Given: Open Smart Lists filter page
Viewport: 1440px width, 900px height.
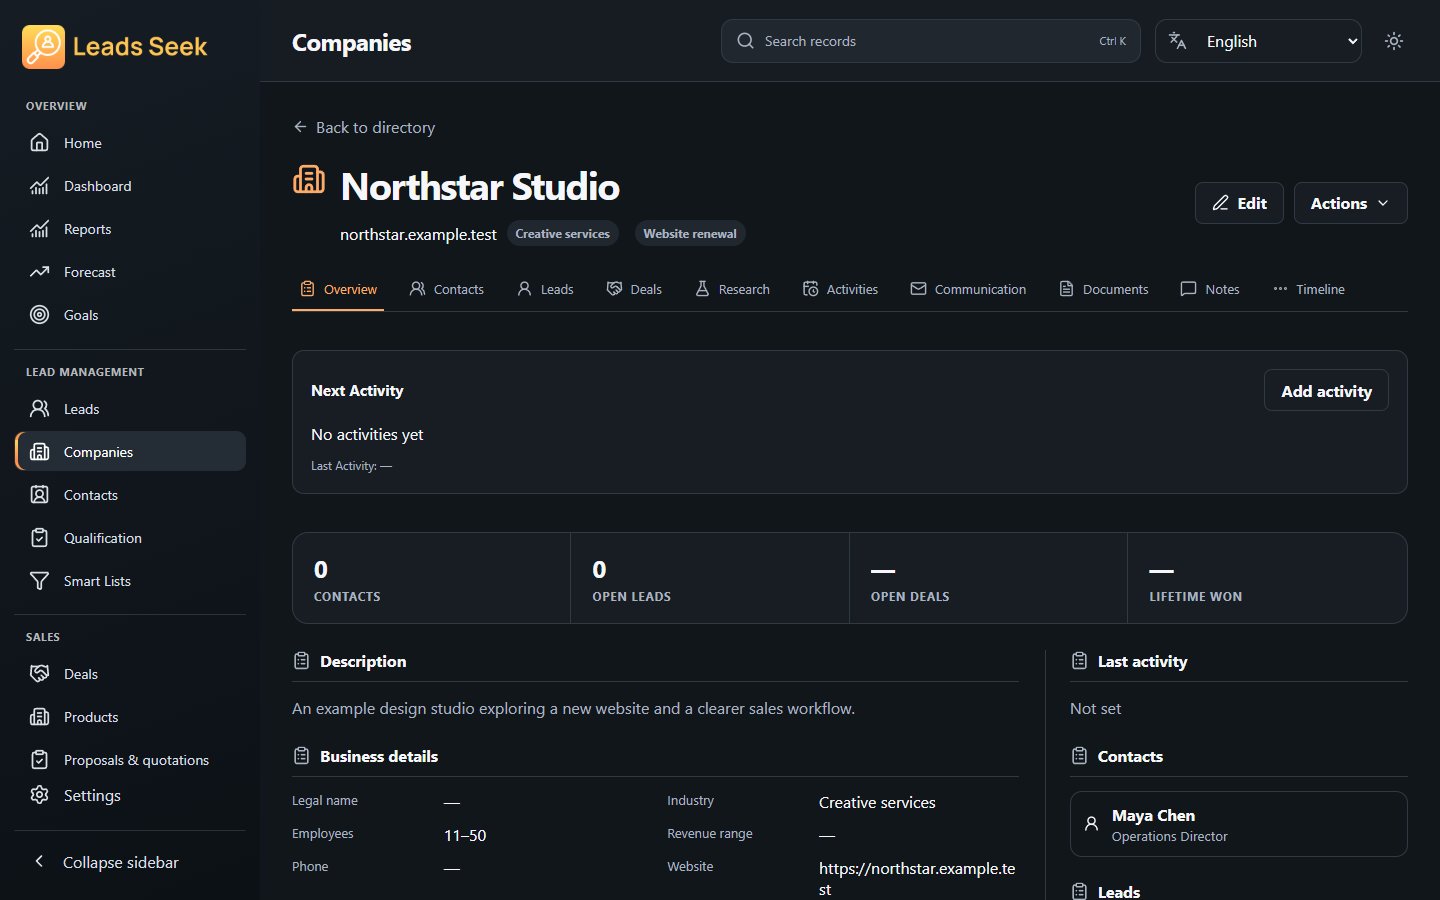Looking at the screenshot, I should click(130, 581).
